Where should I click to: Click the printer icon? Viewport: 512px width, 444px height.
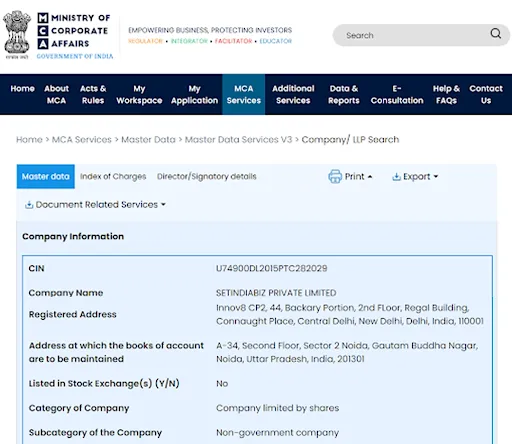(x=335, y=176)
